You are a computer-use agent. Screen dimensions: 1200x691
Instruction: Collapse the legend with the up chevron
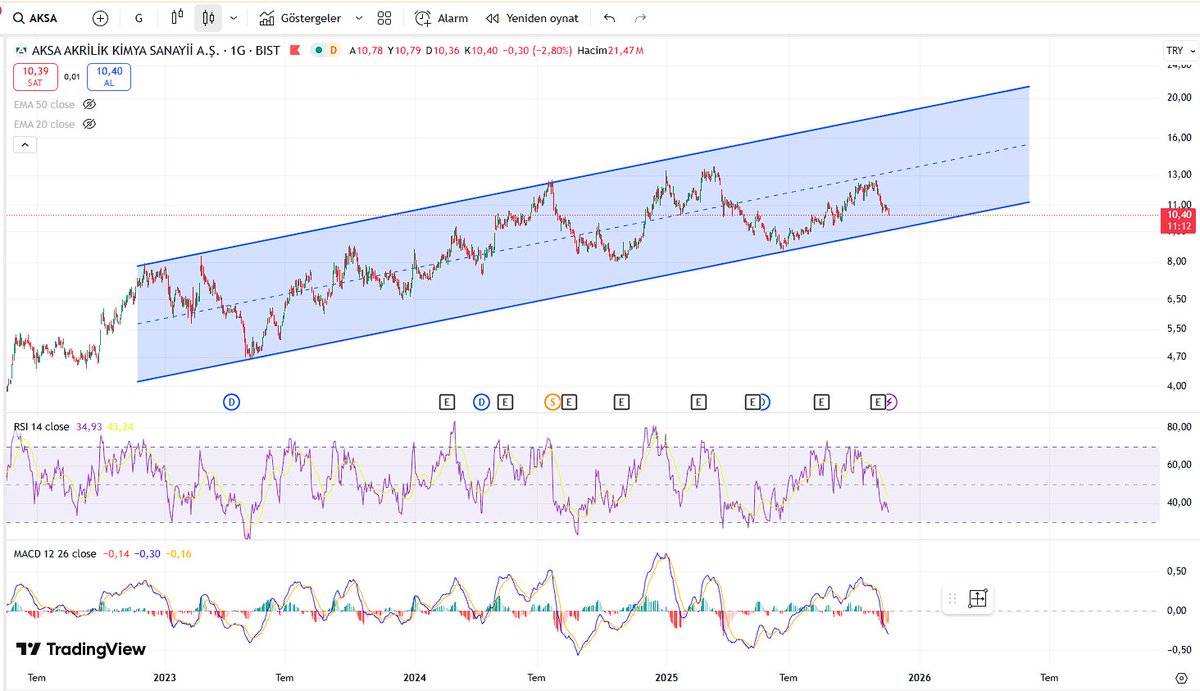pos(24,144)
